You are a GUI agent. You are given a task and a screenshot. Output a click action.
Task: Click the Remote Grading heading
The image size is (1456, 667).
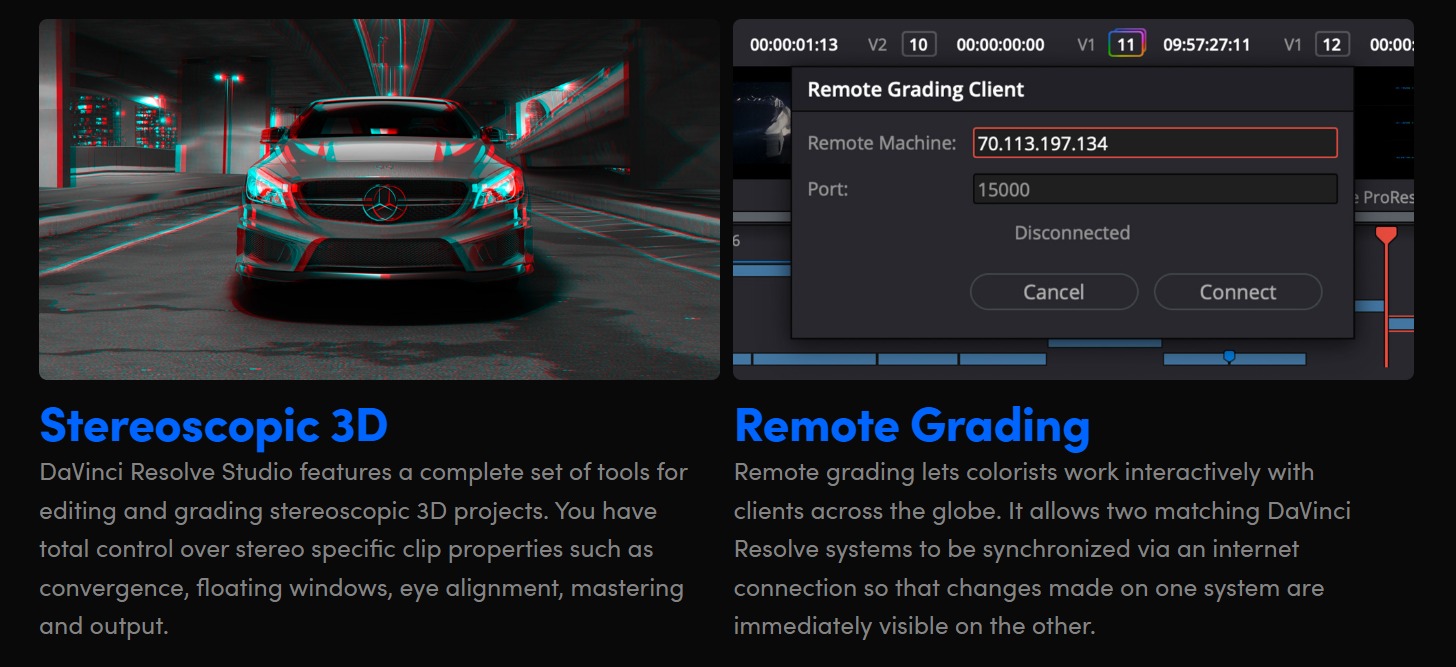[x=912, y=425]
